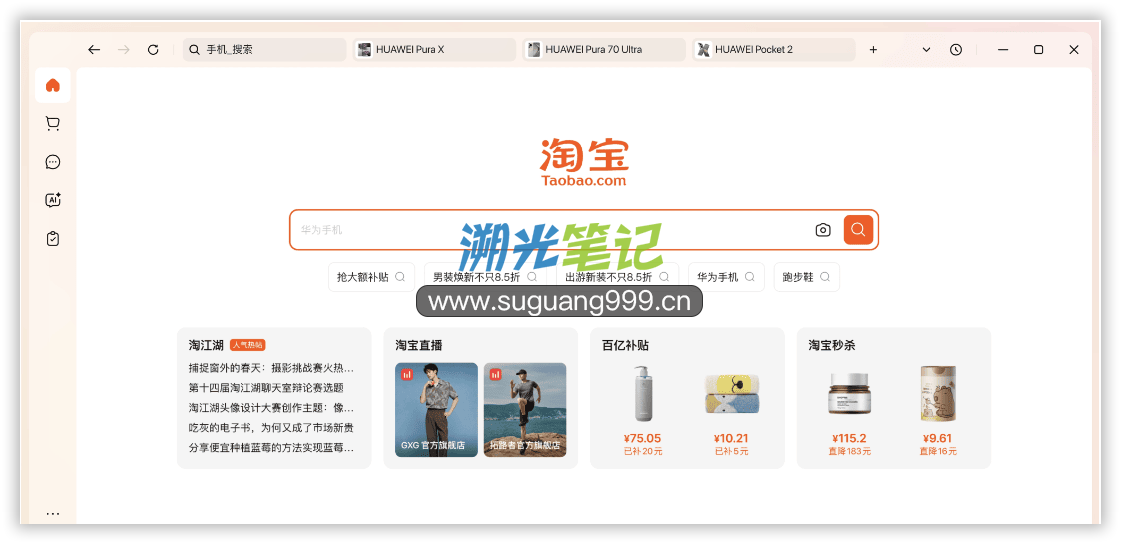Open the 淘宝秒杀 card heading
Screen dimensions: 1121x544
click(x=831, y=345)
